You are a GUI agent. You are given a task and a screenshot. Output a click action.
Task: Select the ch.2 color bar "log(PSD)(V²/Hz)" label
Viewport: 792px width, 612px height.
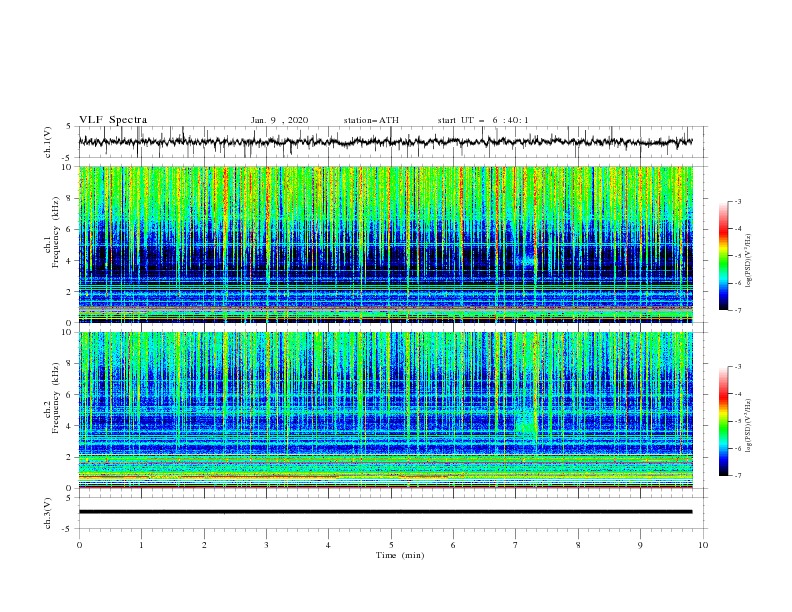pos(748,426)
